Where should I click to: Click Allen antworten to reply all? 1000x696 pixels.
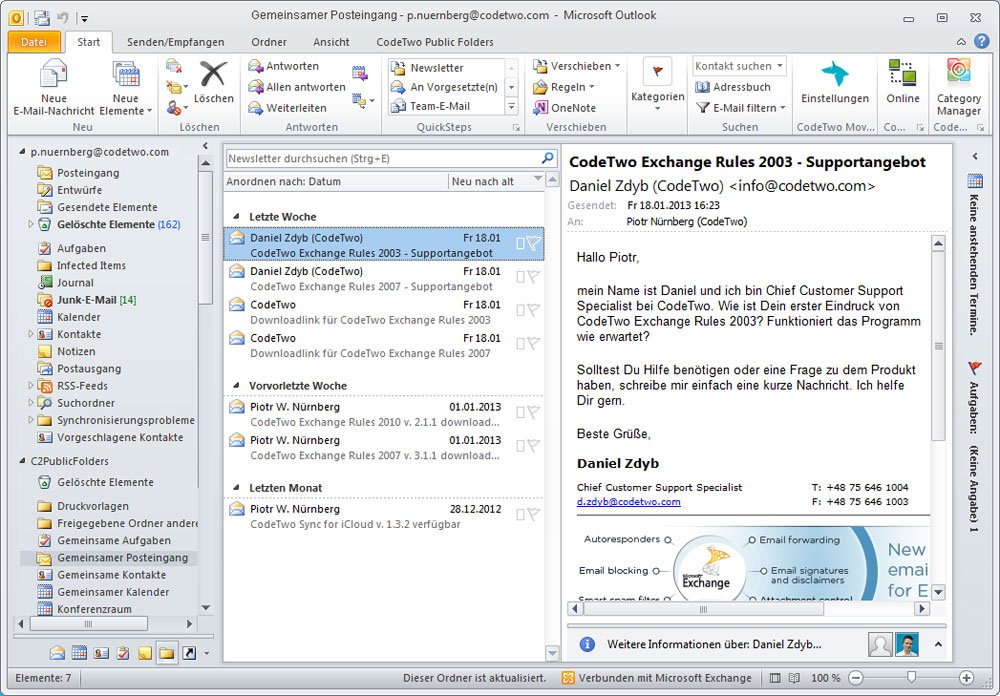297,87
